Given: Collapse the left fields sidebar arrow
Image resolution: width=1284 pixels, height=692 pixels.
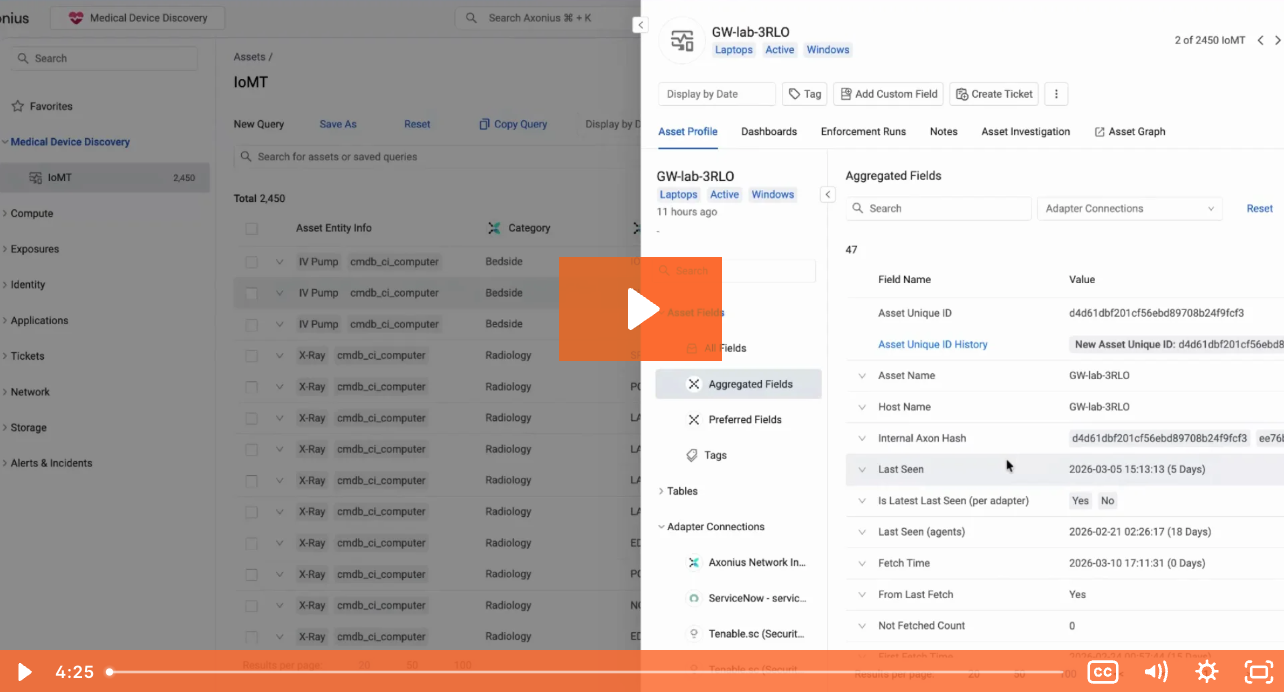Looking at the screenshot, I should coord(827,194).
